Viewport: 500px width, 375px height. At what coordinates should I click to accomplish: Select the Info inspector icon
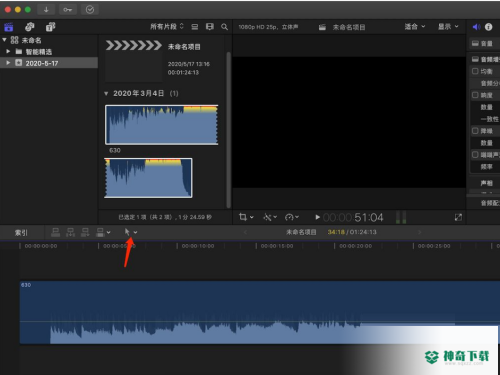pos(488,27)
